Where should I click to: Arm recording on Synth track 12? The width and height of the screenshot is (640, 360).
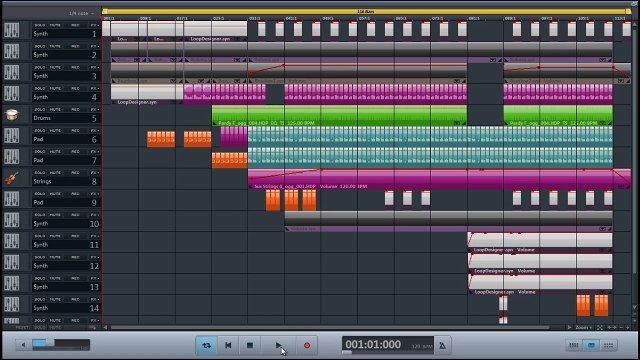75,257
